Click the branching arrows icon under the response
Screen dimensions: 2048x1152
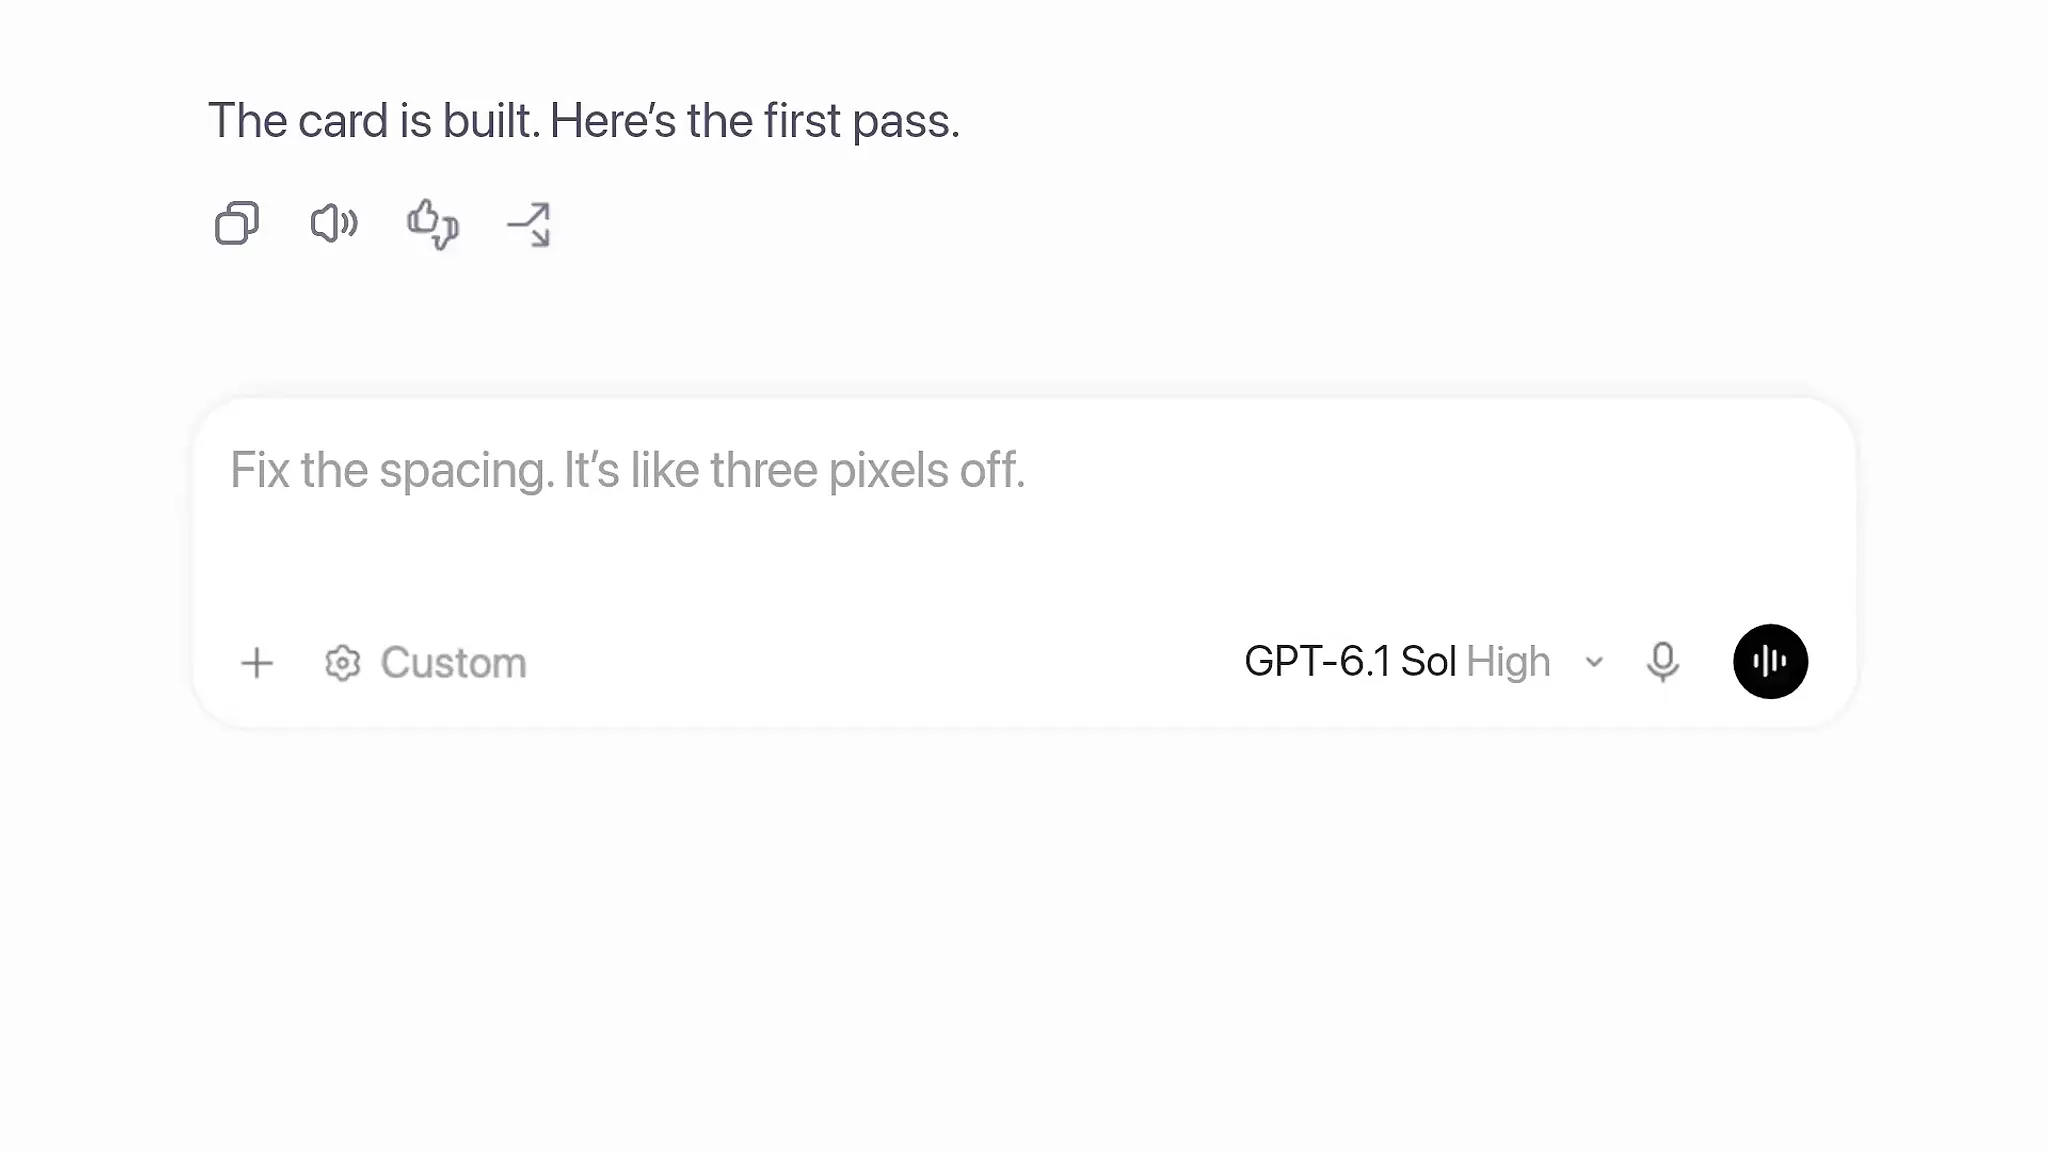[x=529, y=224]
